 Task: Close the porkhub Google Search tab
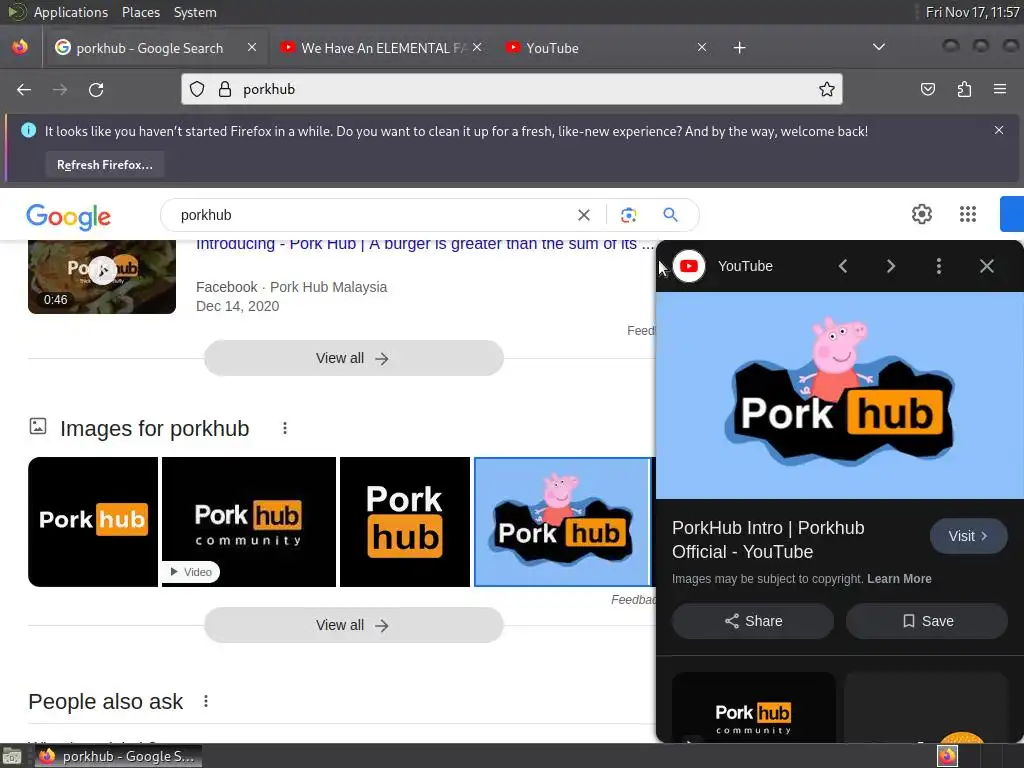(252, 47)
